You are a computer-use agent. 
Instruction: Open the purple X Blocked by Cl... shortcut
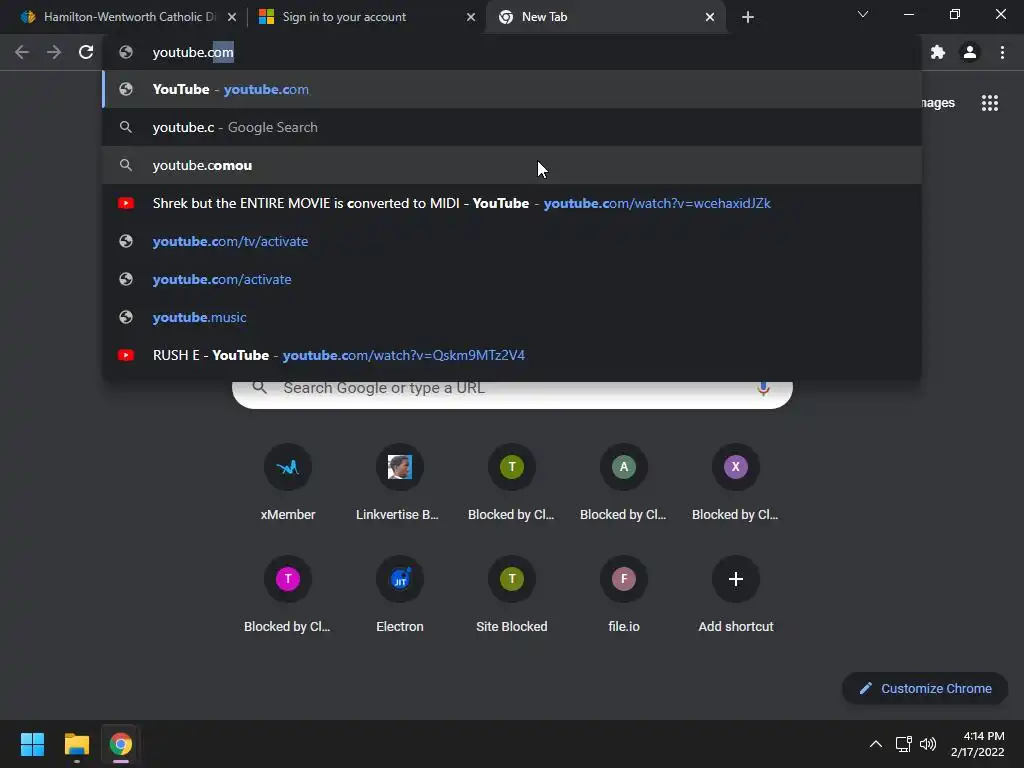(x=736, y=483)
